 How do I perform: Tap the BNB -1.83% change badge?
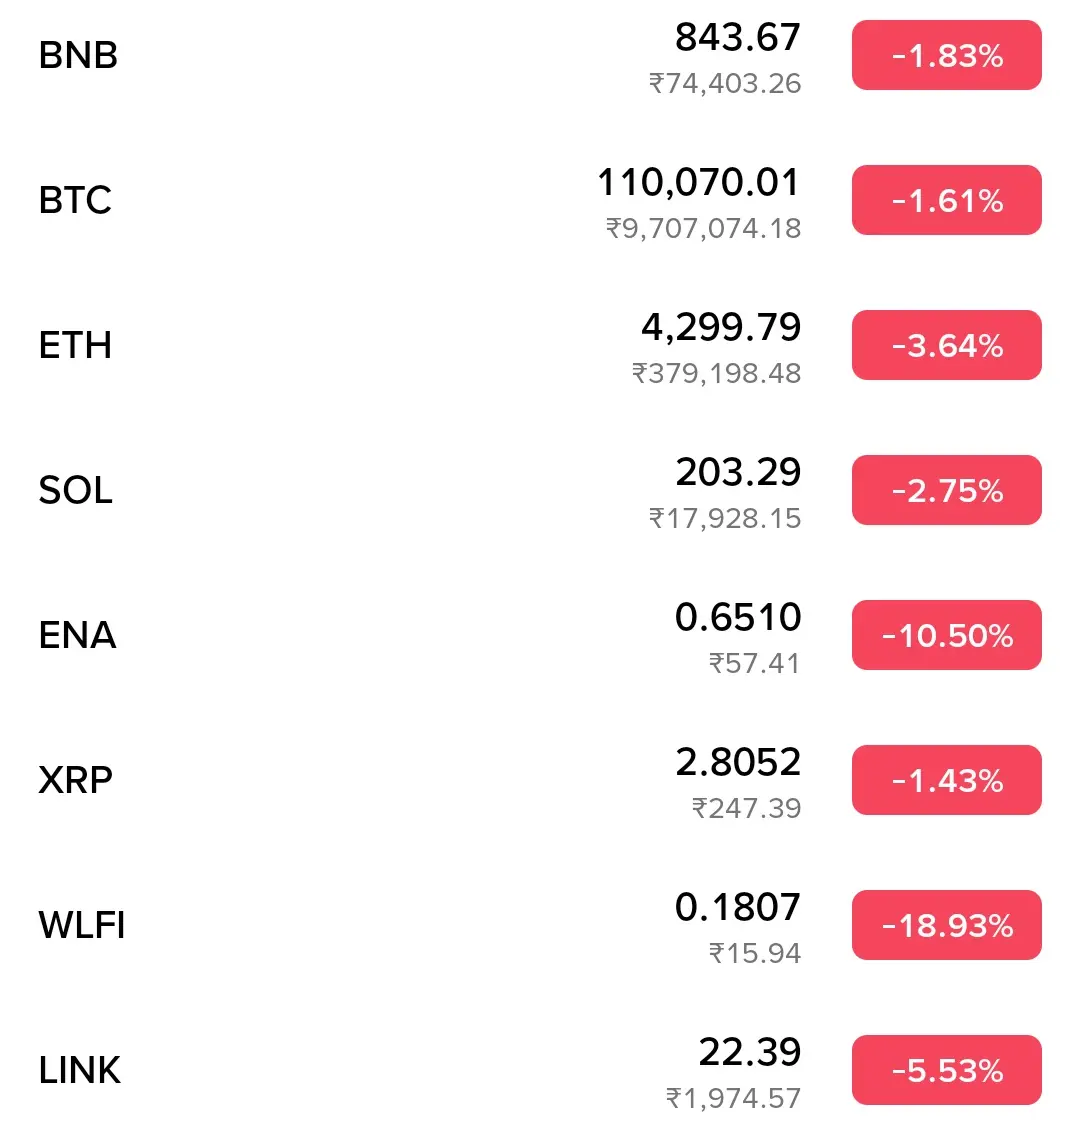pos(946,55)
